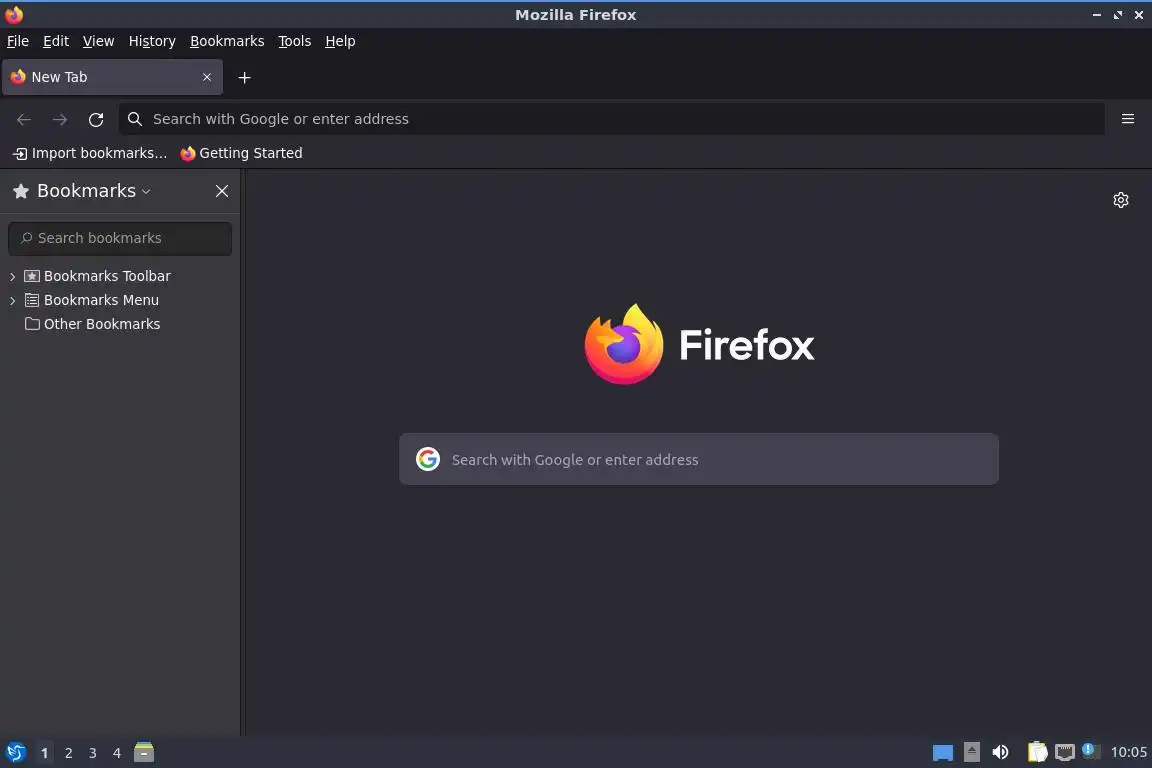The image size is (1152, 768).
Task: Switch to workspace 3
Action: click(x=93, y=753)
